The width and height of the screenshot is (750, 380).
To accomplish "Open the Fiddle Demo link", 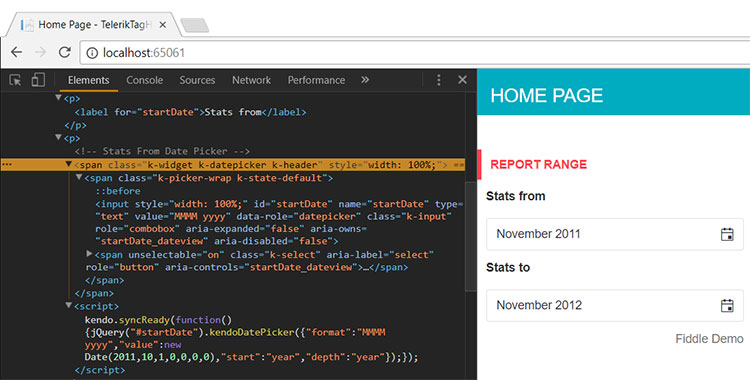I will (x=709, y=339).
